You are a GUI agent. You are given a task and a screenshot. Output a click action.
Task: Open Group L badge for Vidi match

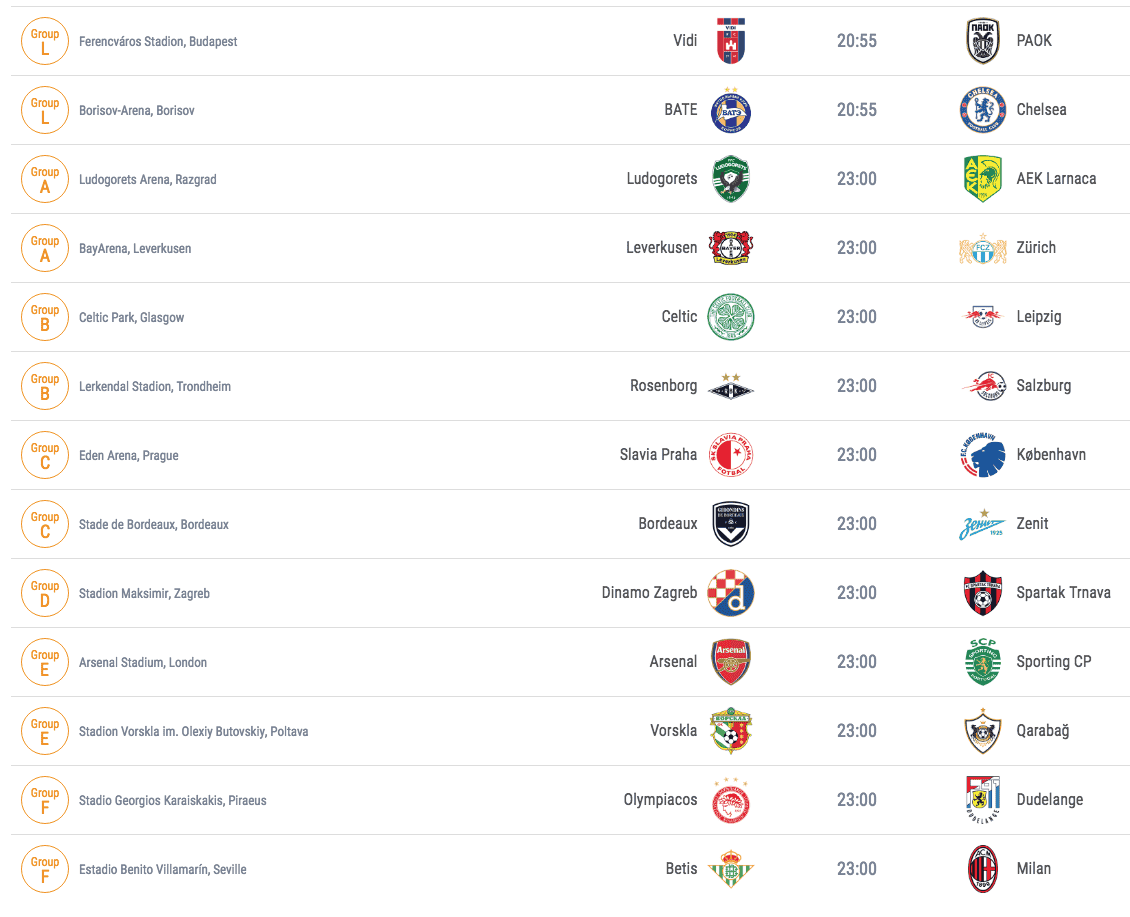tap(45, 42)
